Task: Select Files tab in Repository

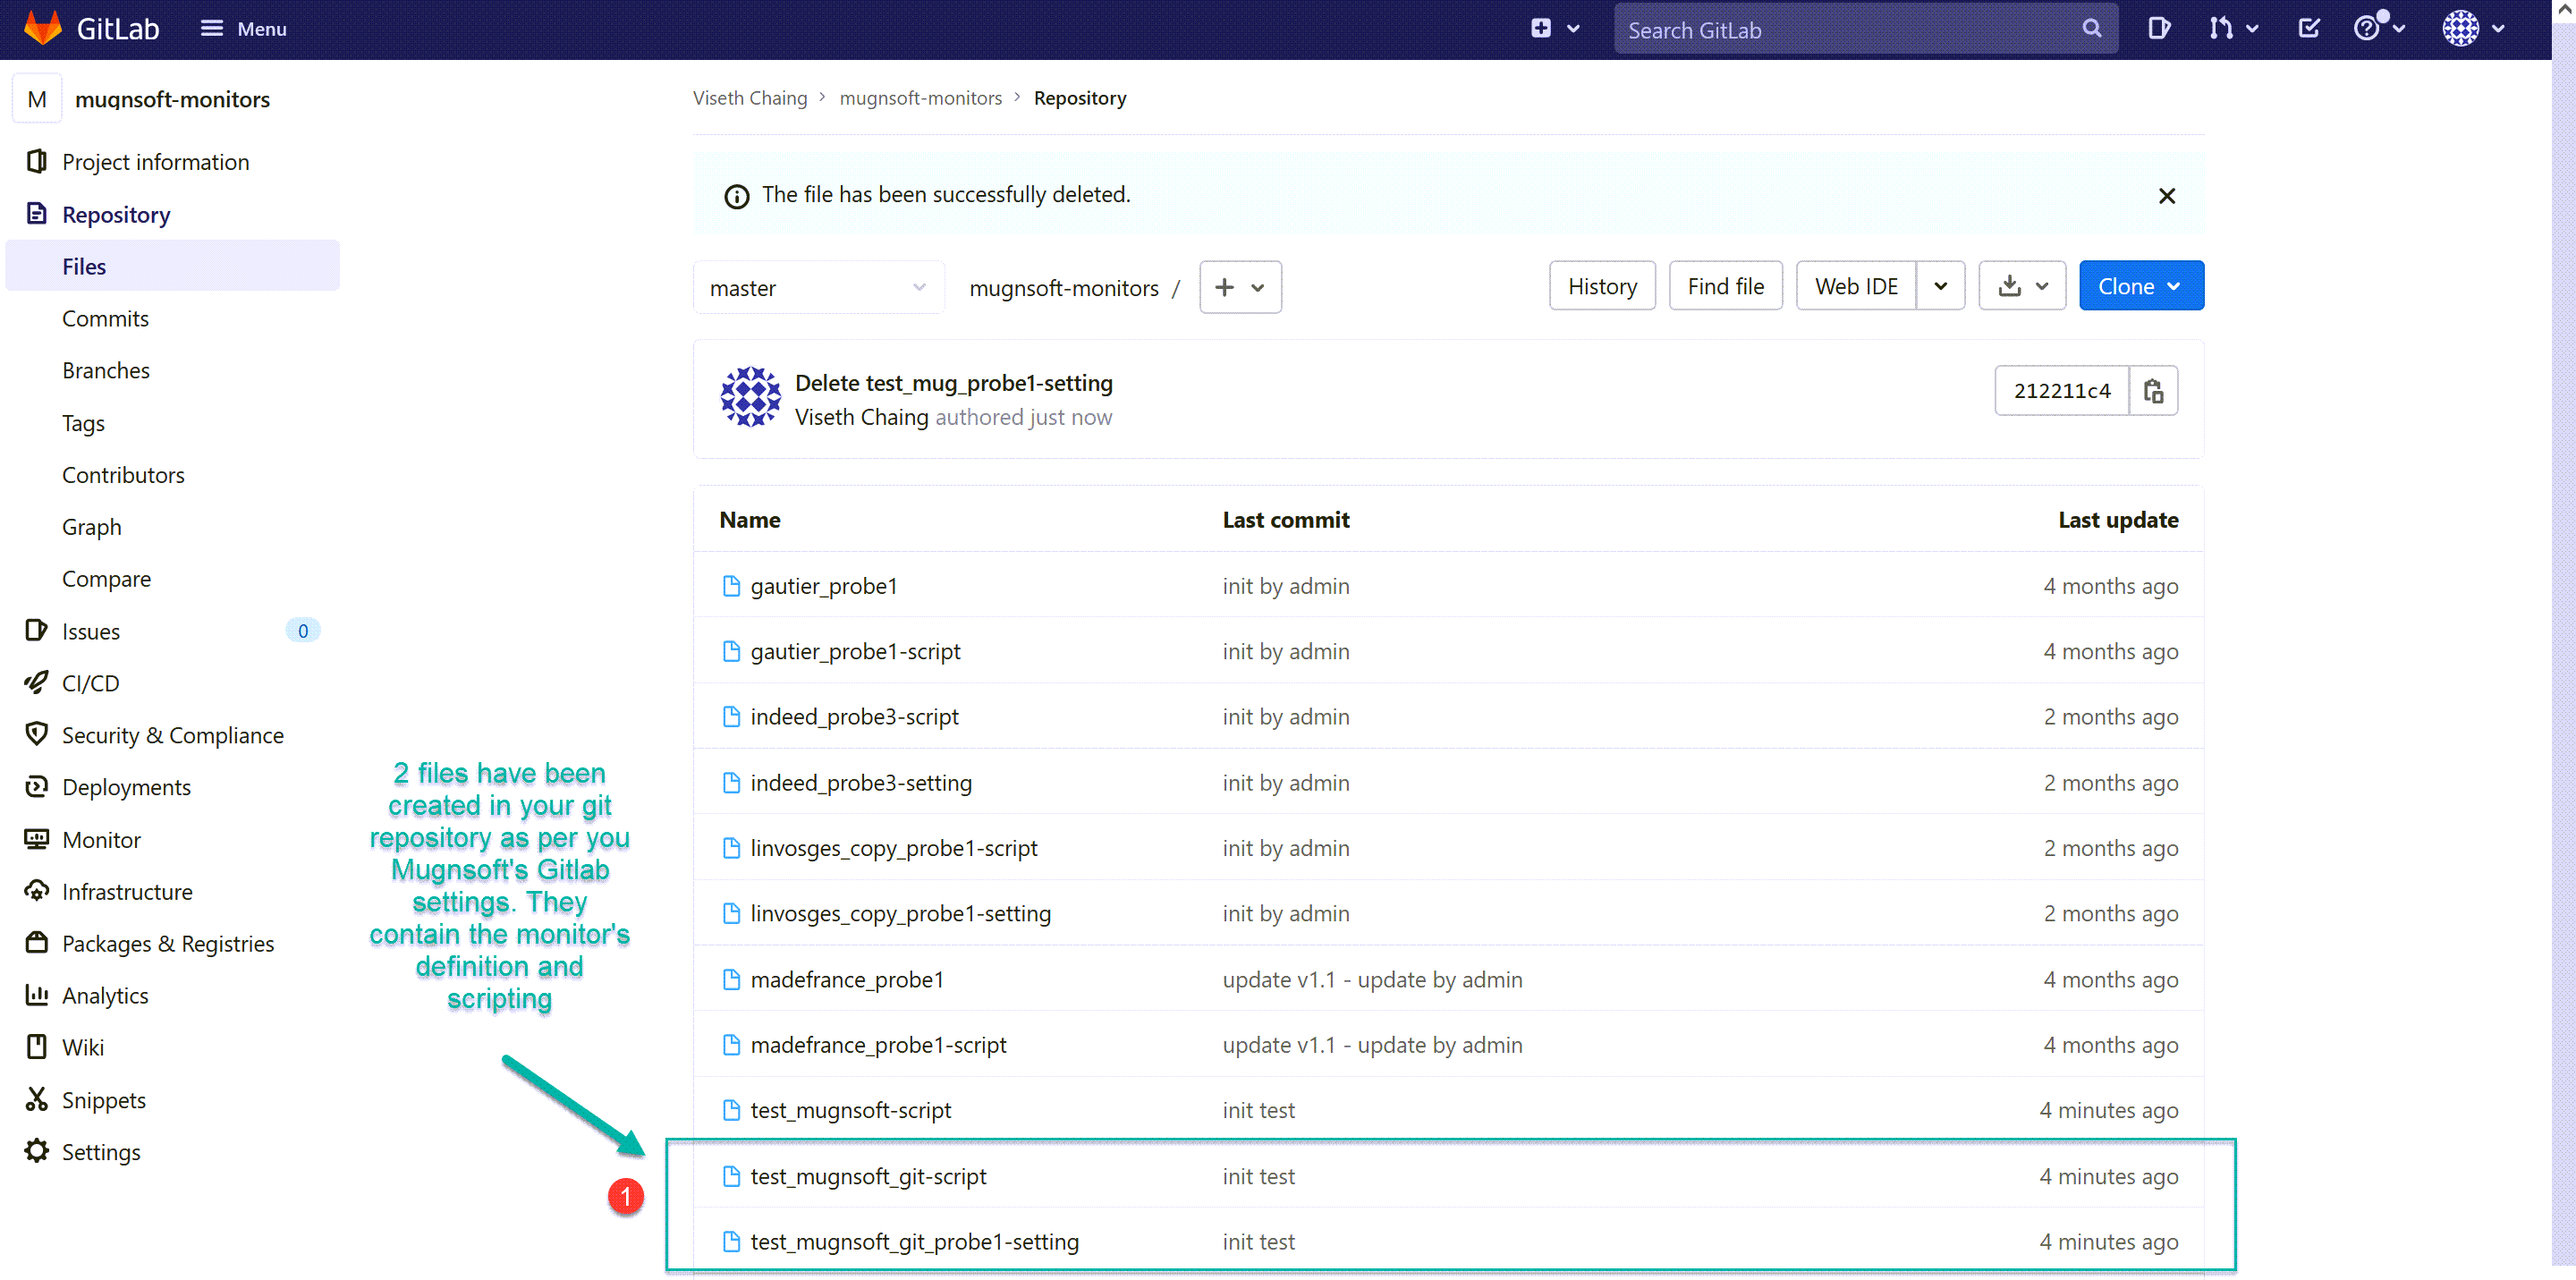Action: click(84, 265)
